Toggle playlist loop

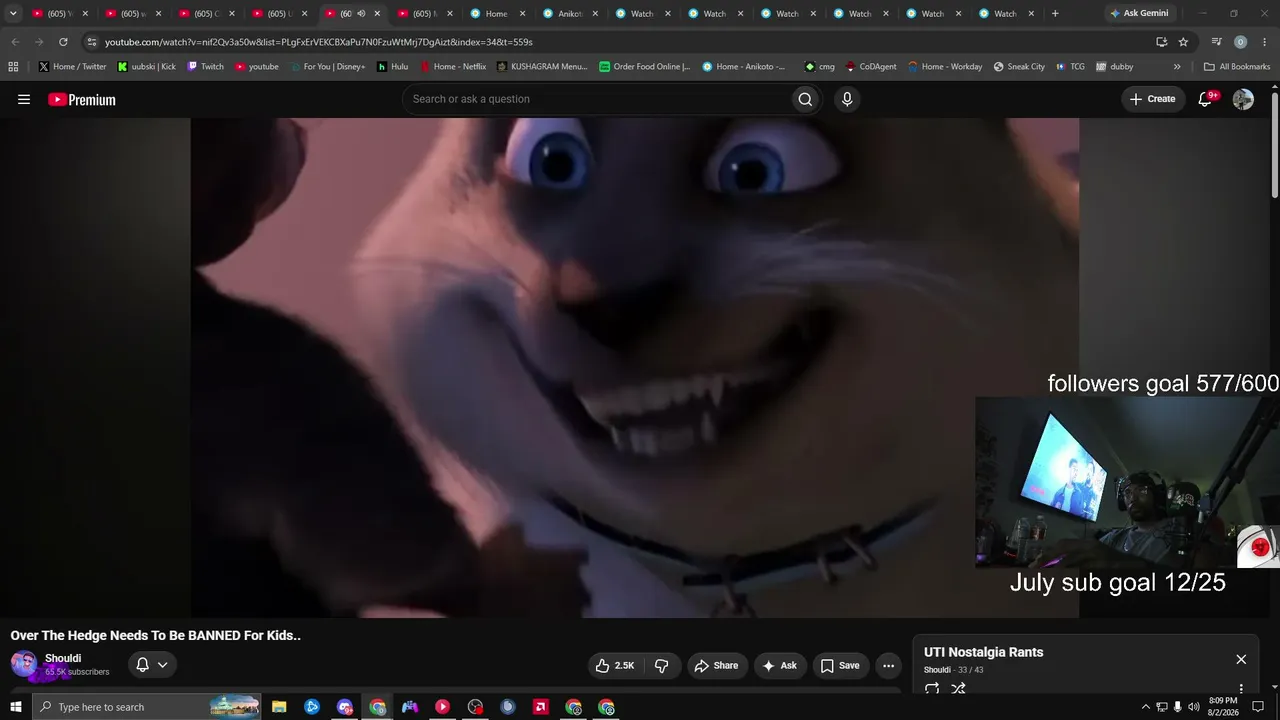[x=932, y=689]
